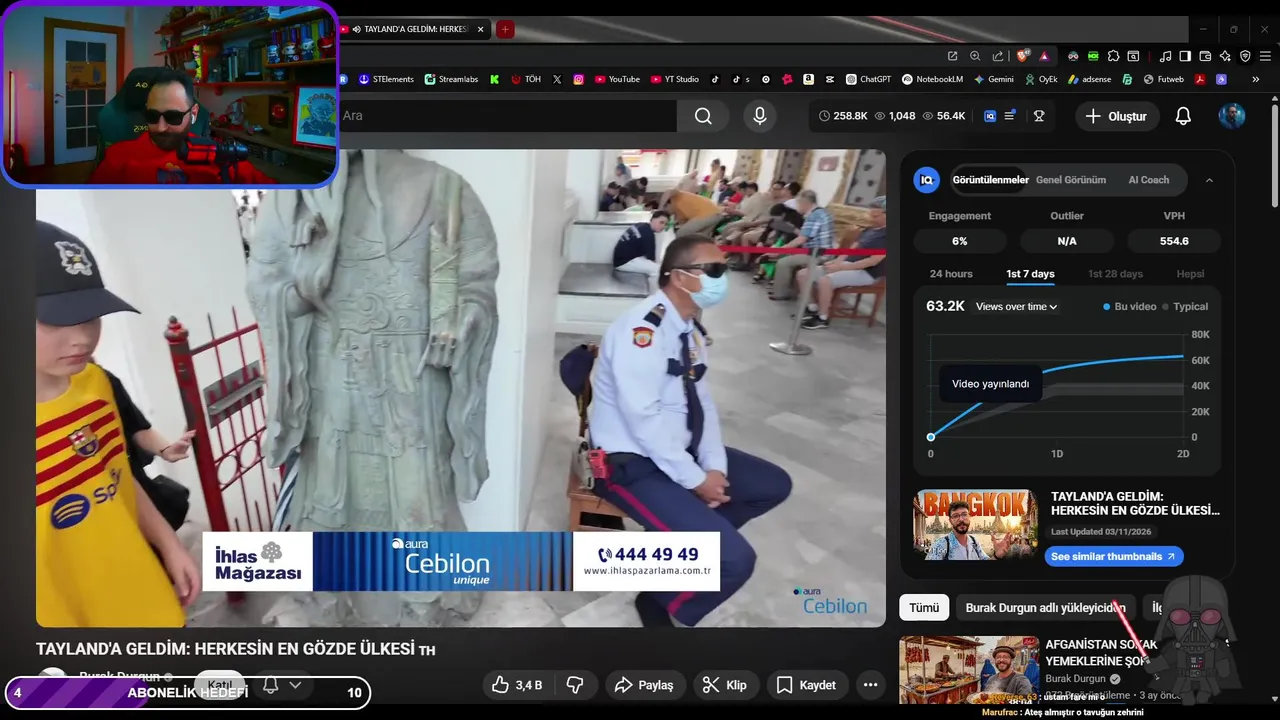The image size is (1280, 720).
Task: Like the video with thumbs up
Action: click(516, 685)
